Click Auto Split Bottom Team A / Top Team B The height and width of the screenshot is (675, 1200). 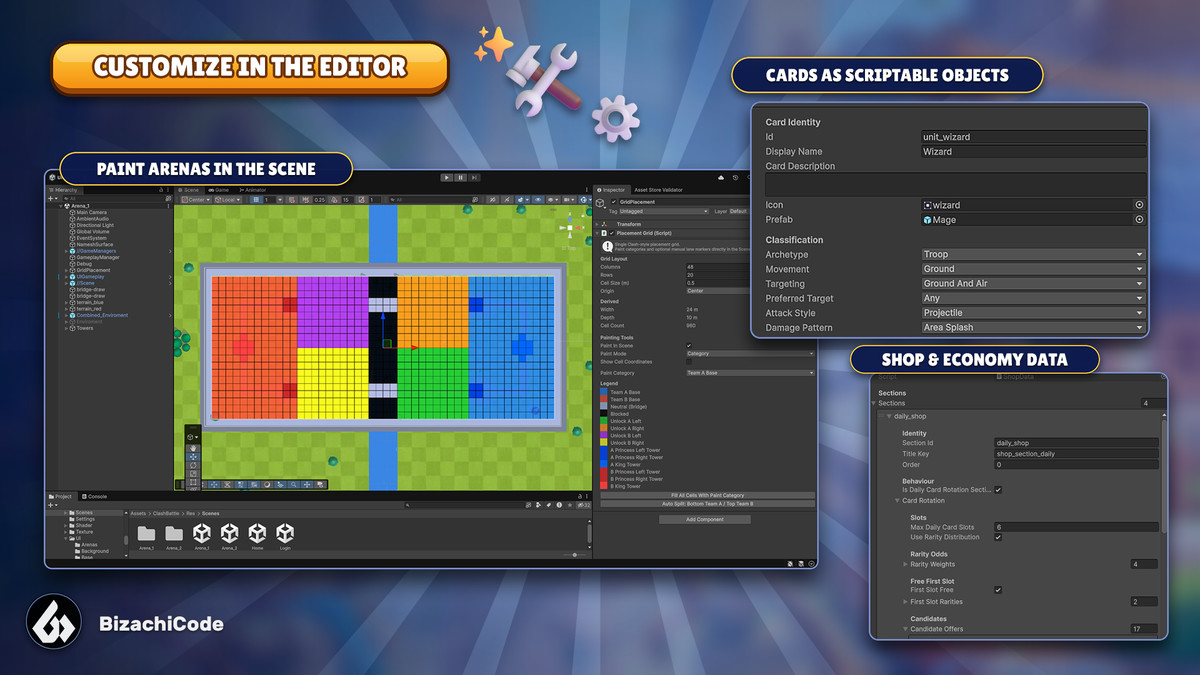[708, 504]
